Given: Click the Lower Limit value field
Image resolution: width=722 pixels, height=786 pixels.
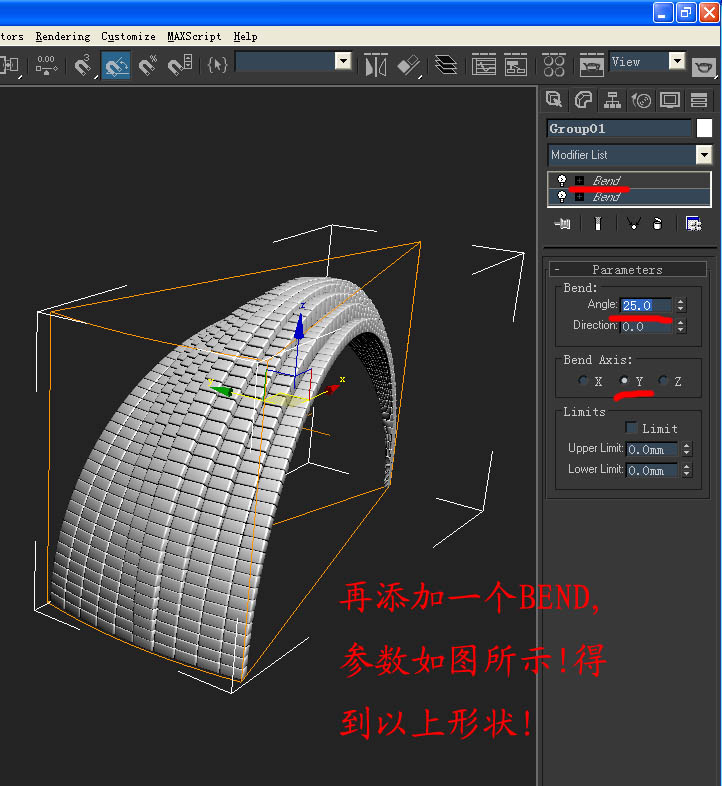Looking at the screenshot, I should (x=652, y=470).
